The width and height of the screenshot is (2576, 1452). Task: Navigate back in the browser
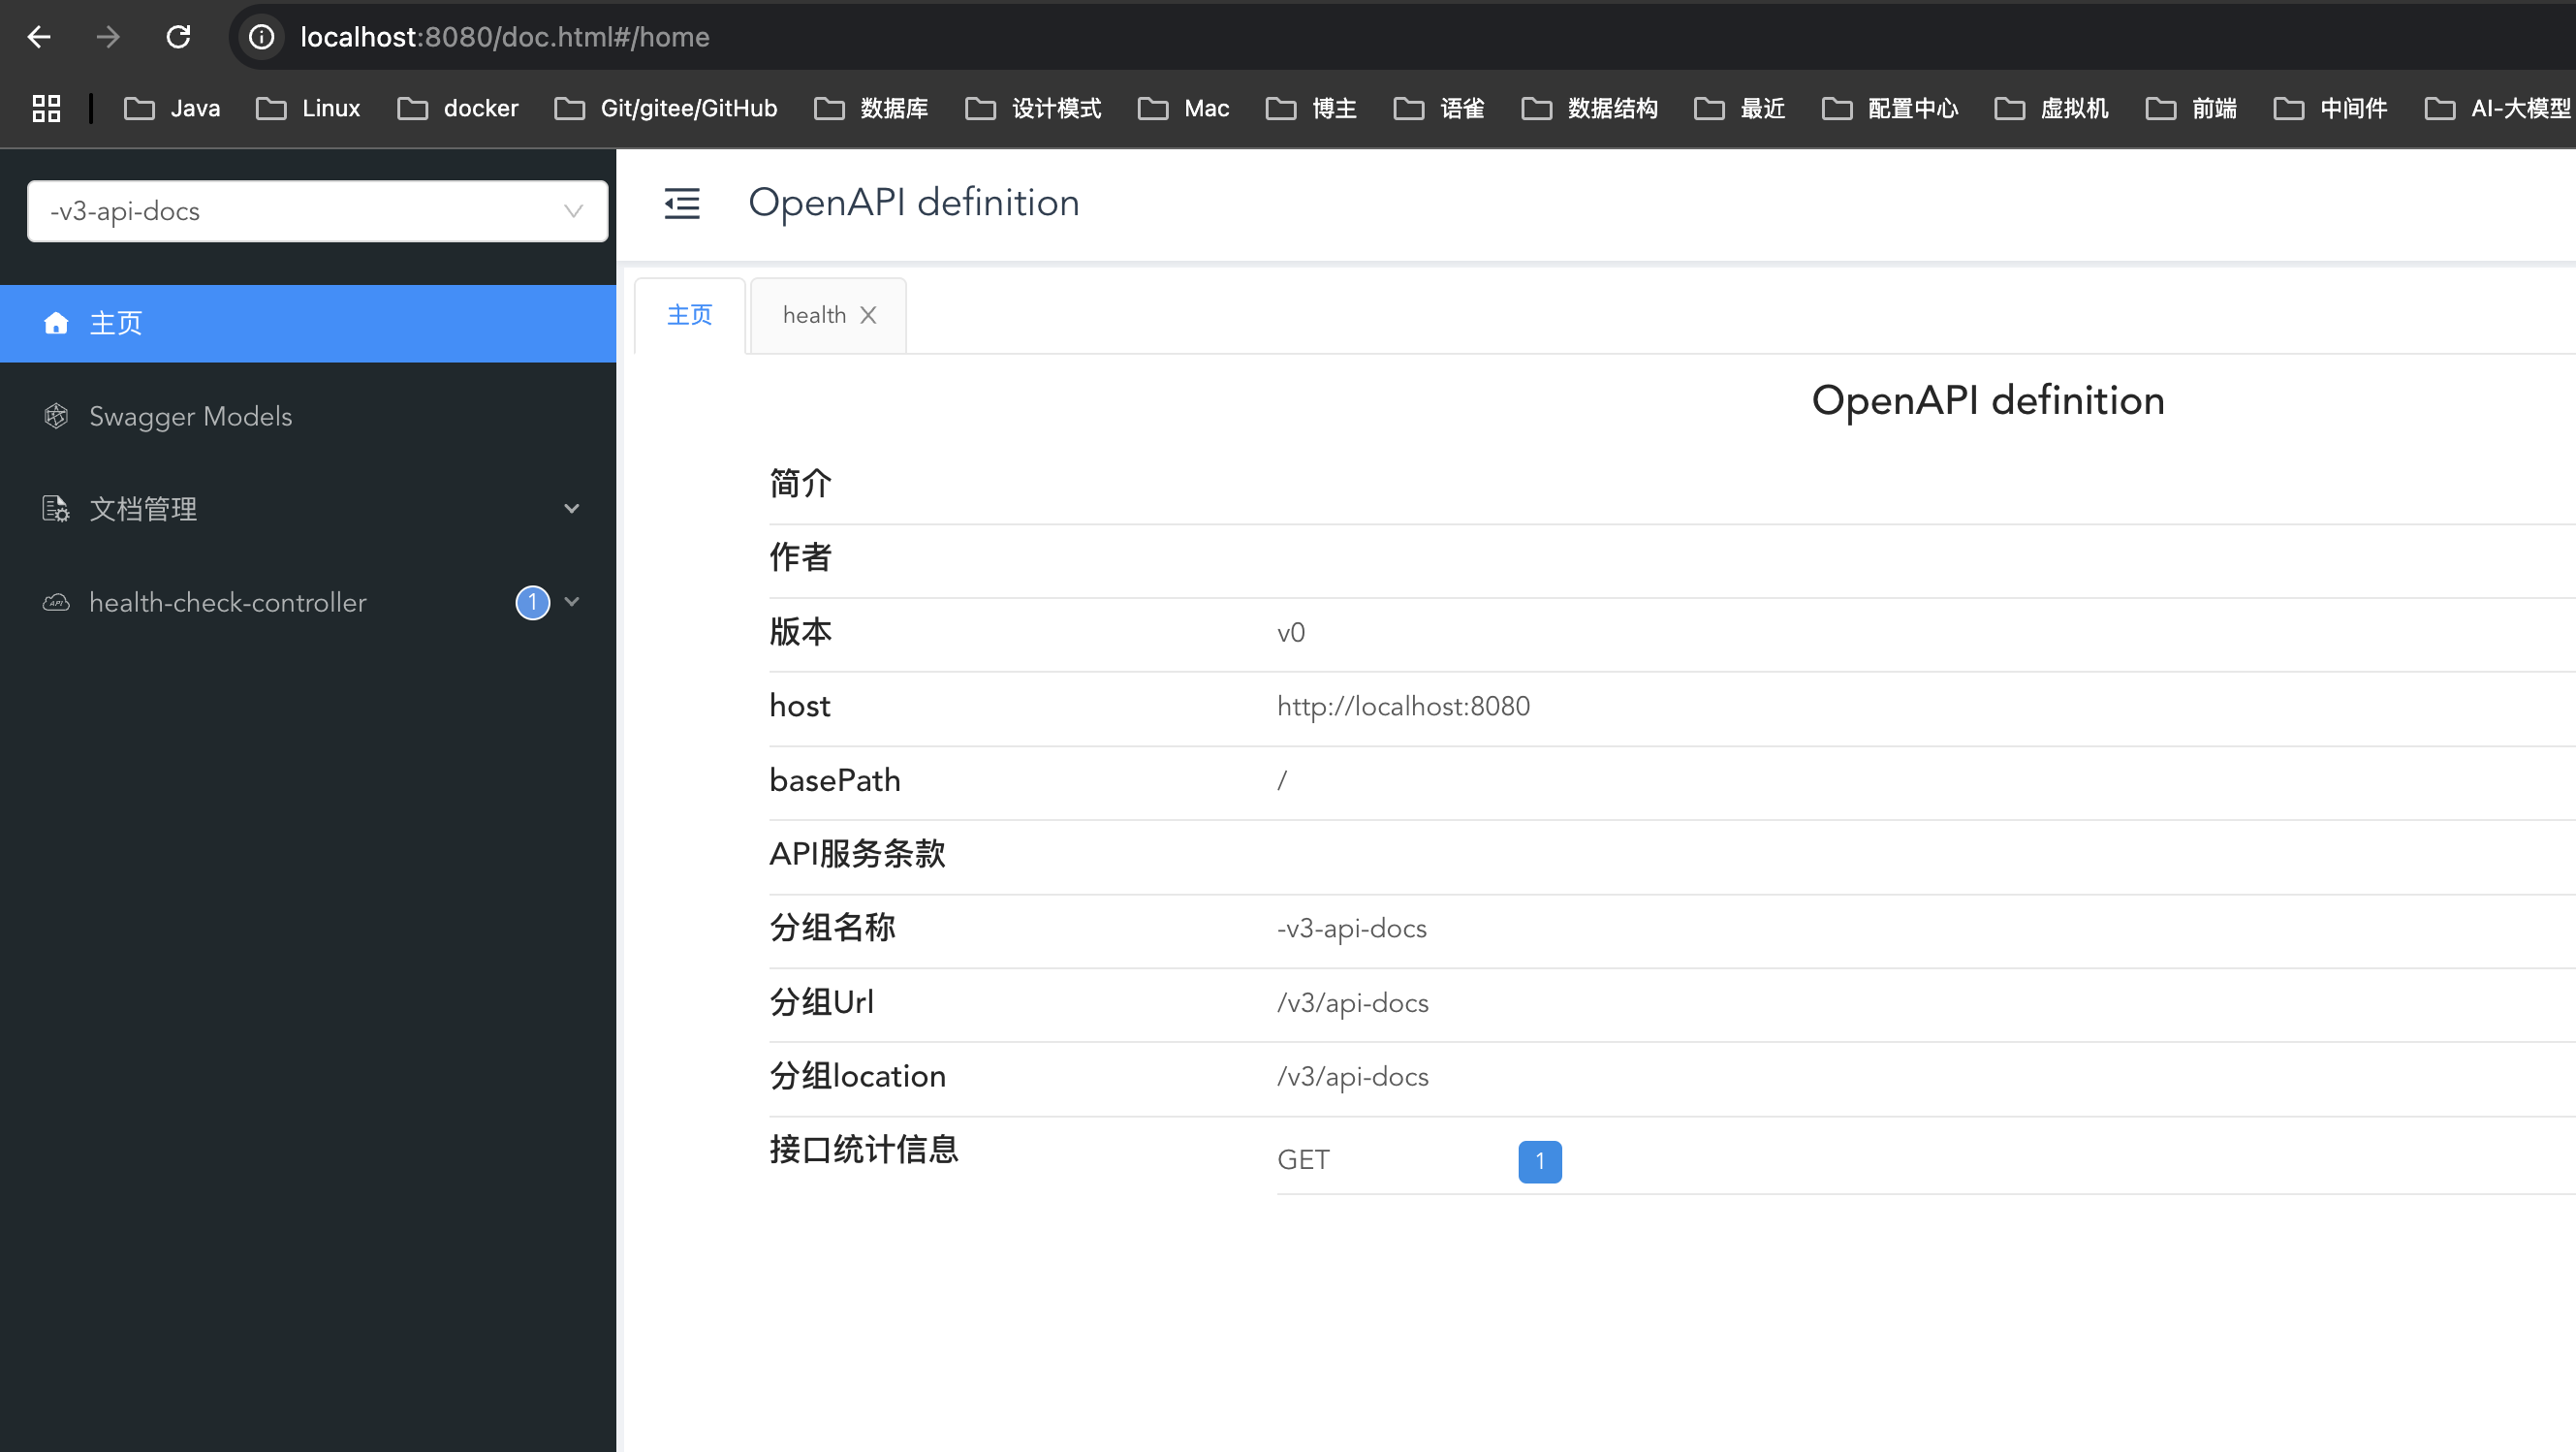tap(39, 37)
